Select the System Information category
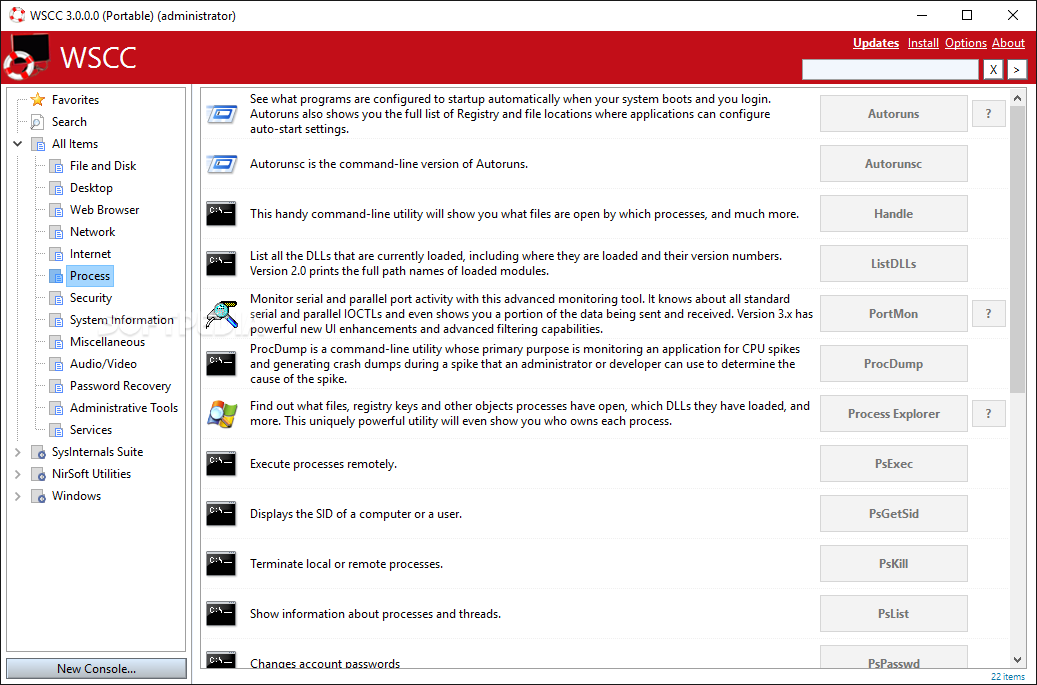This screenshot has width=1037, height=685. tap(122, 320)
